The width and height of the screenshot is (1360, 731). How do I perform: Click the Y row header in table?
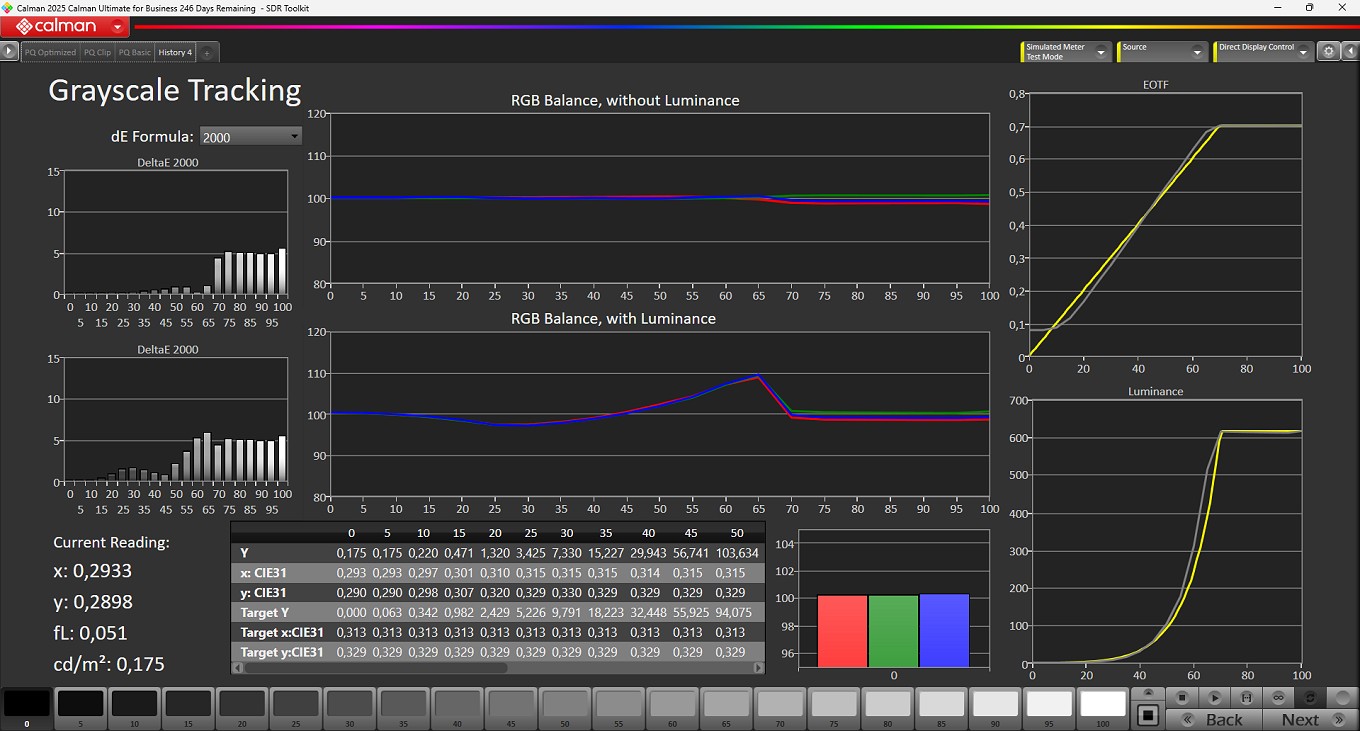tap(245, 552)
